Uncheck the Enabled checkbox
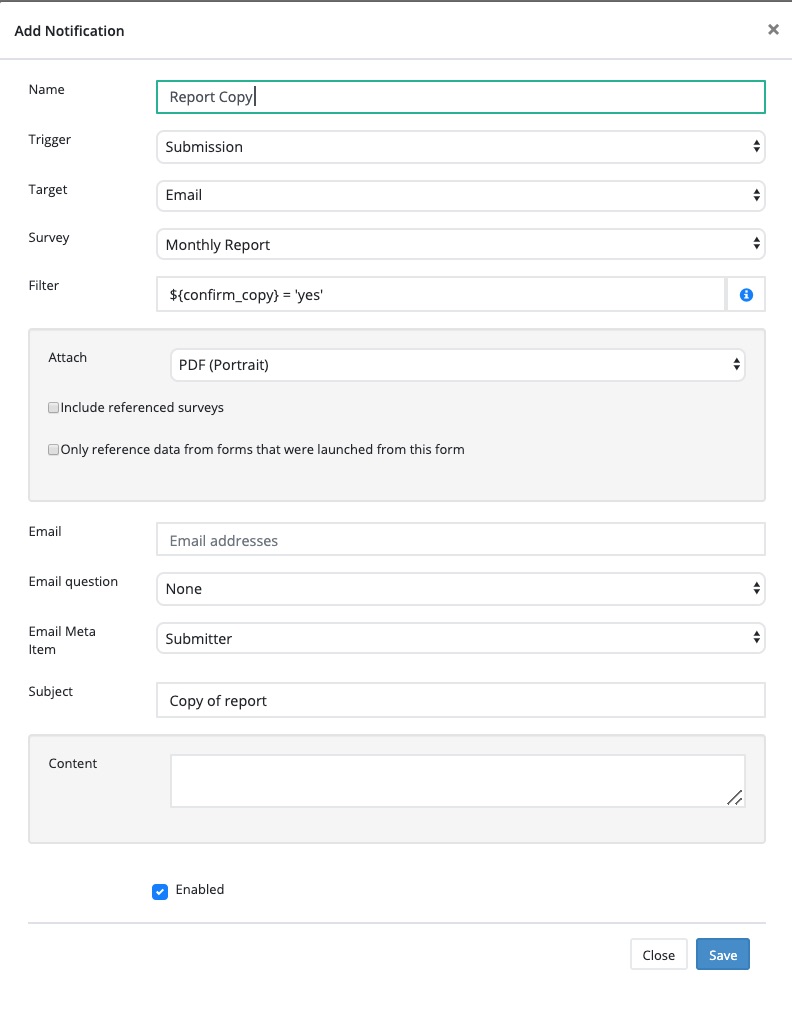Screen dimensions: 792x1014 (x=160, y=891)
